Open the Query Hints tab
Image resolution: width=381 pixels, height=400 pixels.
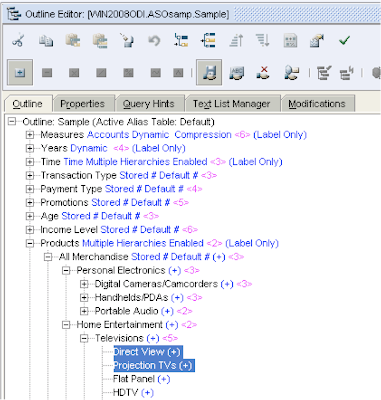point(149,104)
